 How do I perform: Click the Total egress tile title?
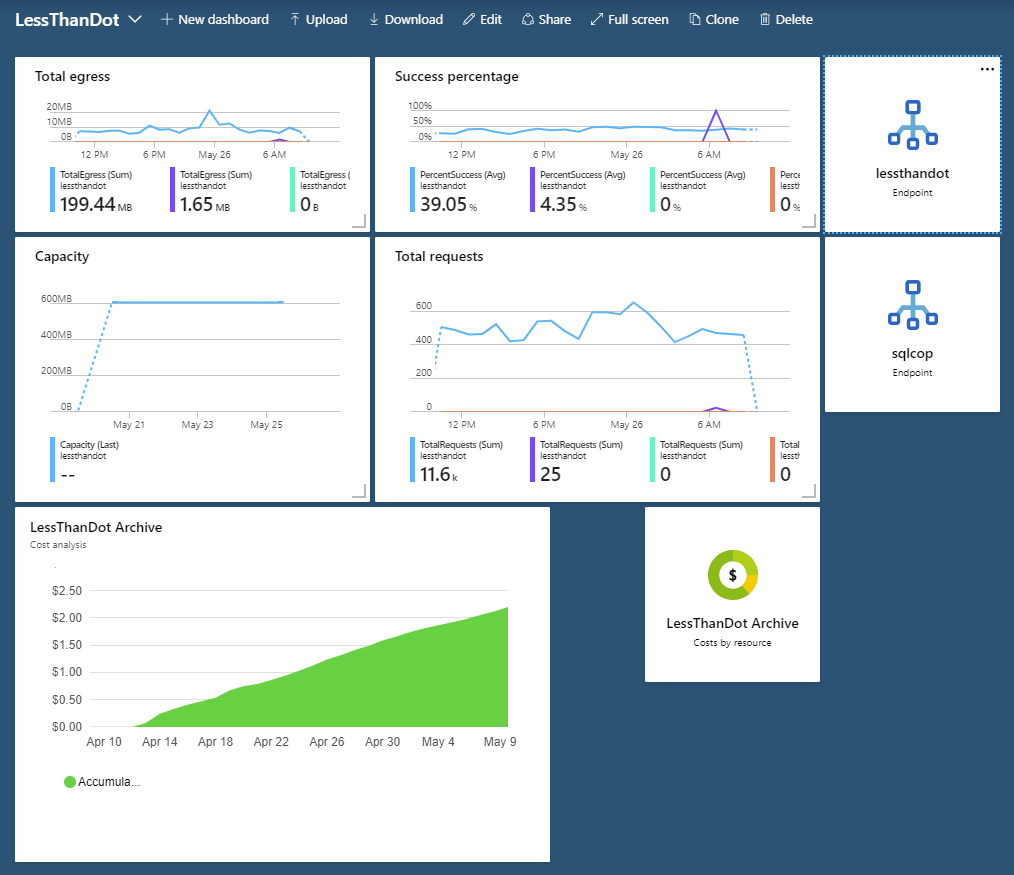[x=72, y=76]
